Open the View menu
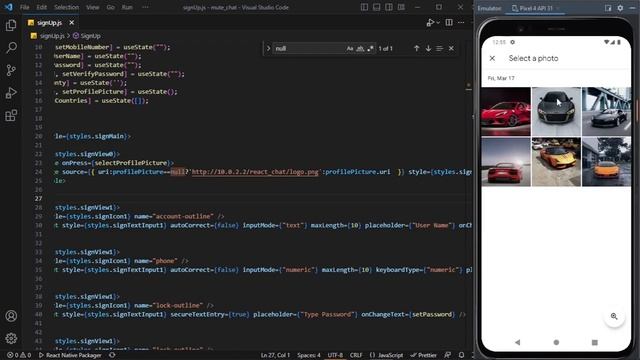Screen dimensions: 640x360 [93, 7]
